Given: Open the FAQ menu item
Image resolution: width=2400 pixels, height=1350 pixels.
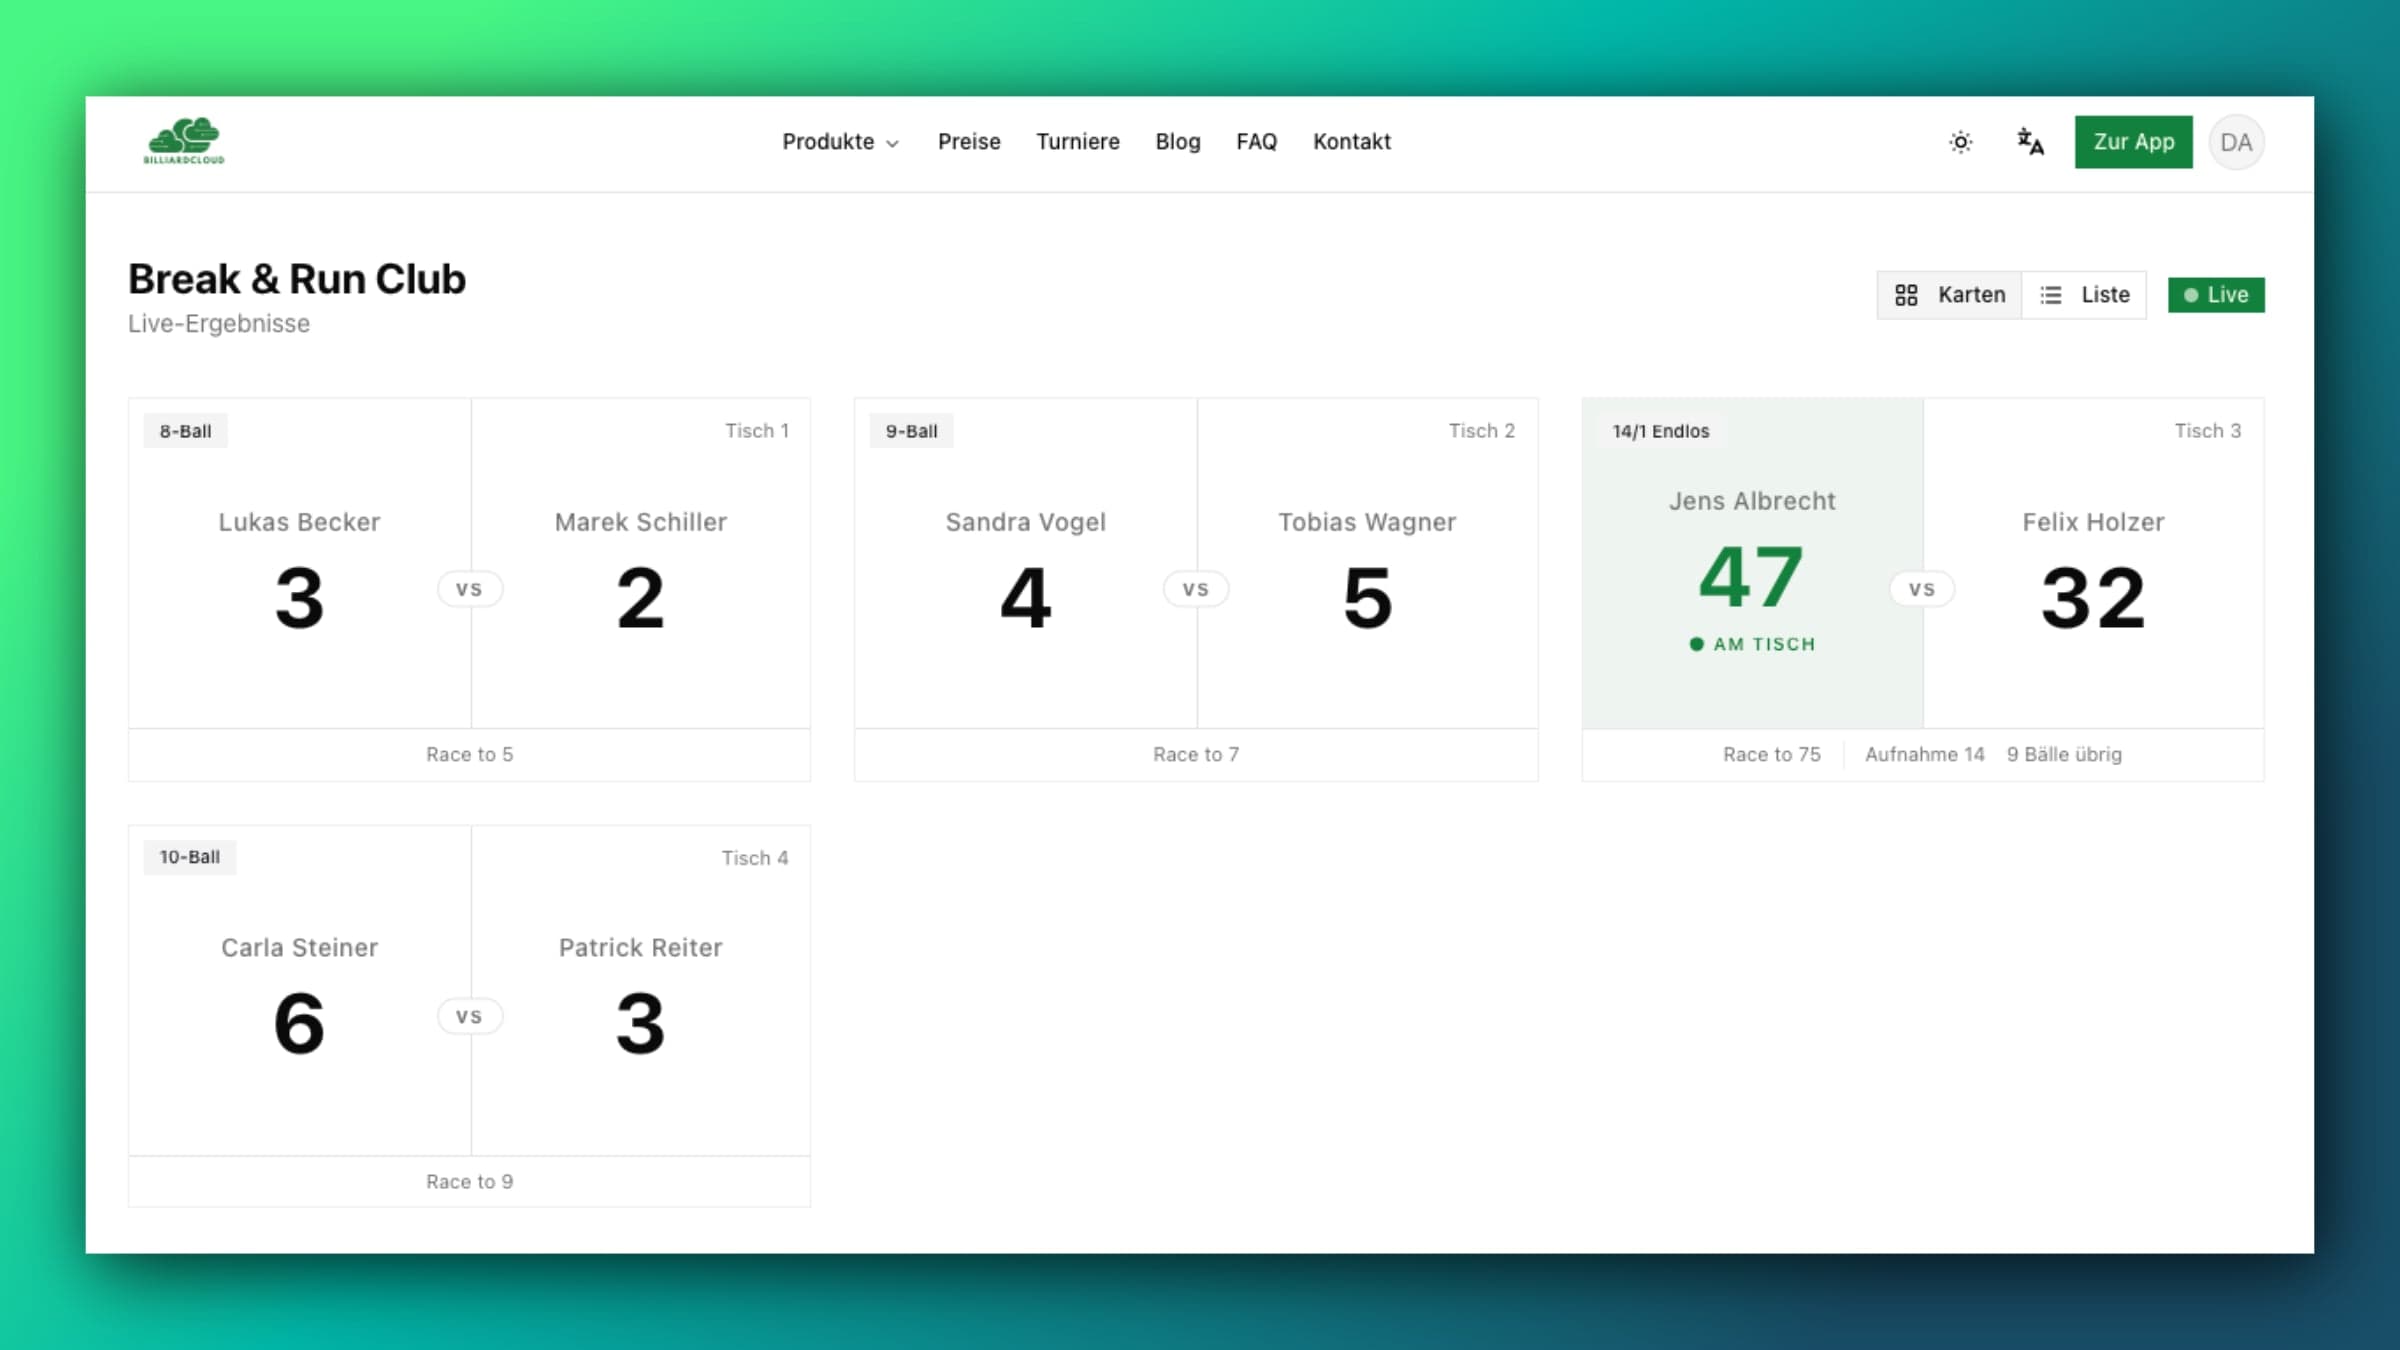Looking at the screenshot, I should point(1256,142).
